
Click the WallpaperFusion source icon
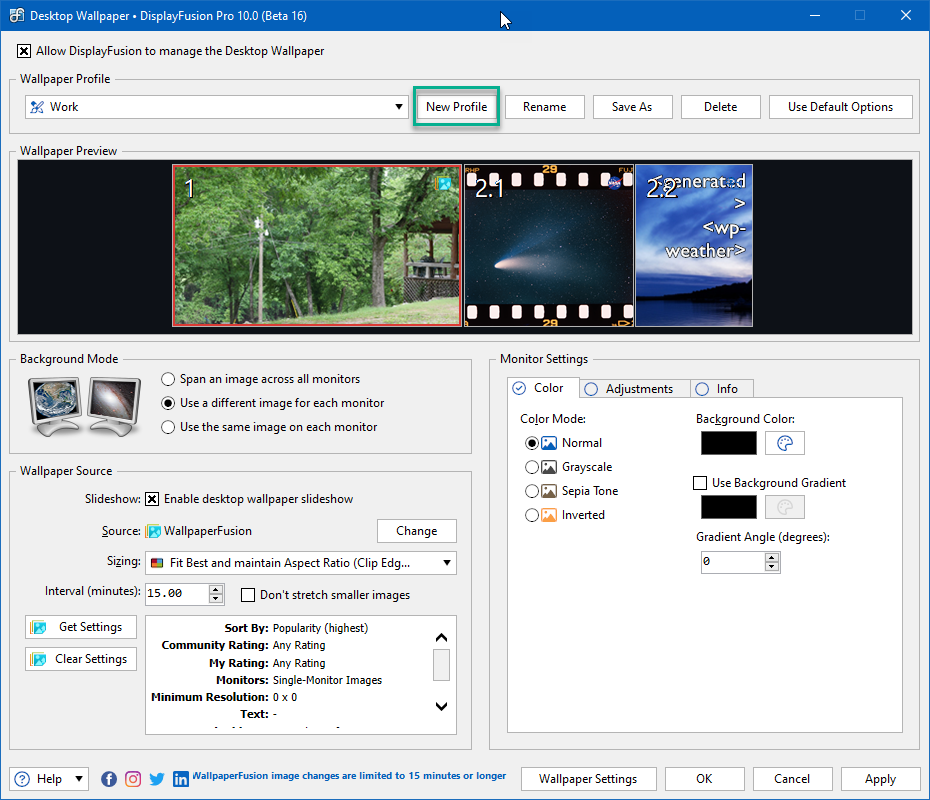154,531
